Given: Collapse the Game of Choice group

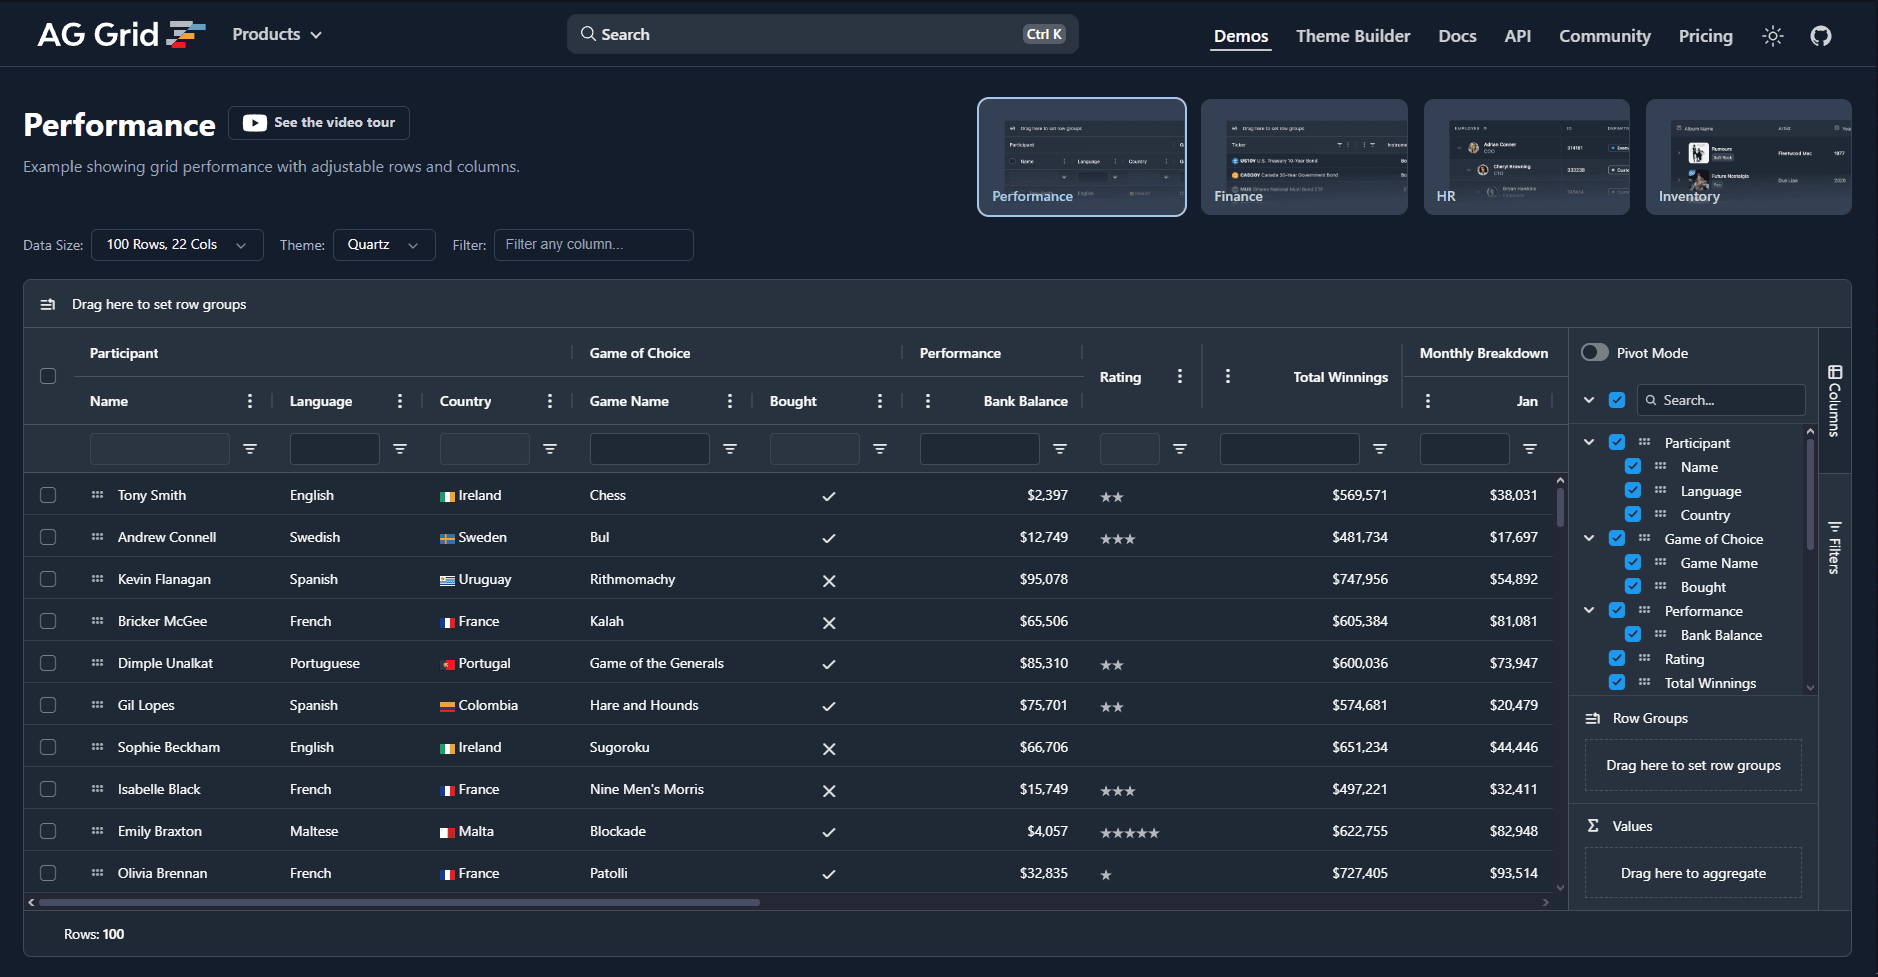Looking at the screenshot, I should 1589,538.
